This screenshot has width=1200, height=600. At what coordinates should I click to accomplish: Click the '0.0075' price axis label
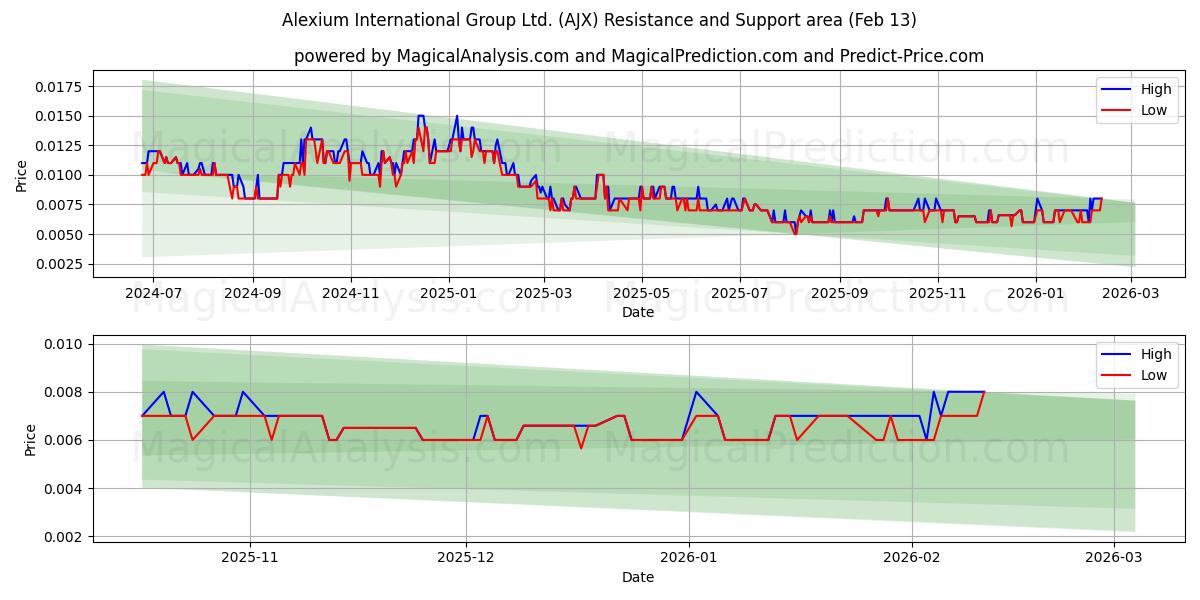pyautogui.click(x=61, y=206)
